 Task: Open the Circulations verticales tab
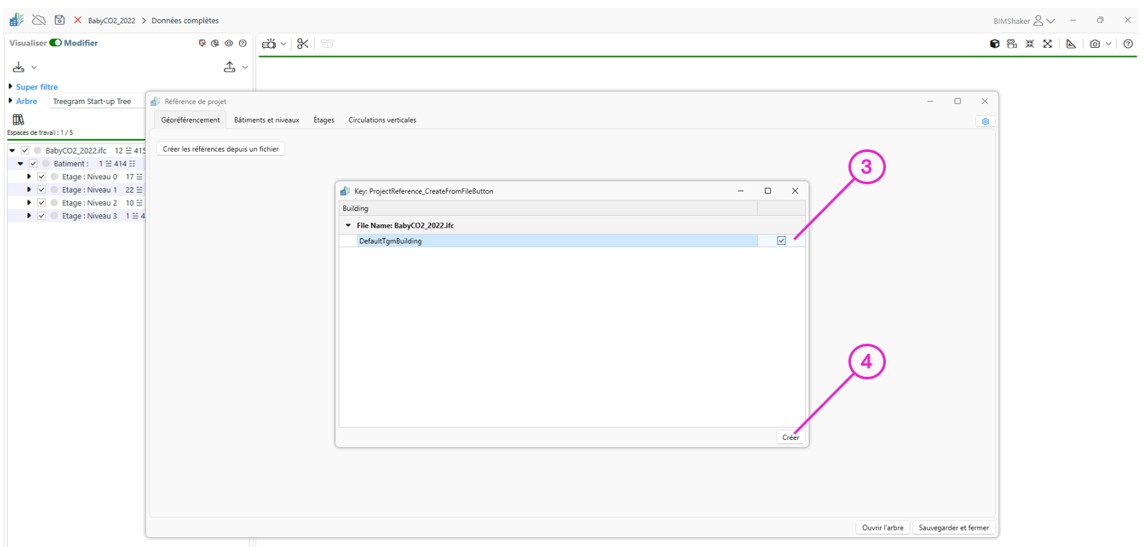click(382, 120)
